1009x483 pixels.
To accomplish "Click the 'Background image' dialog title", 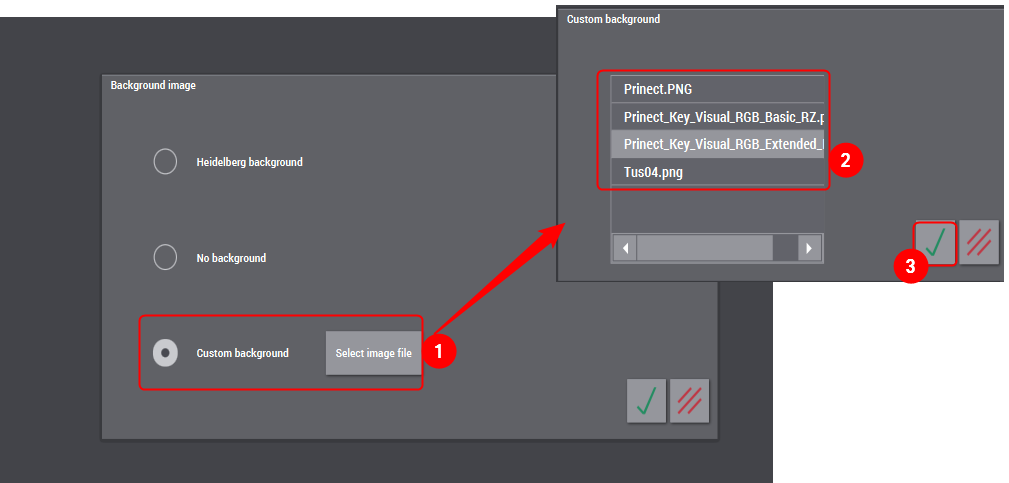I will 153,86.
